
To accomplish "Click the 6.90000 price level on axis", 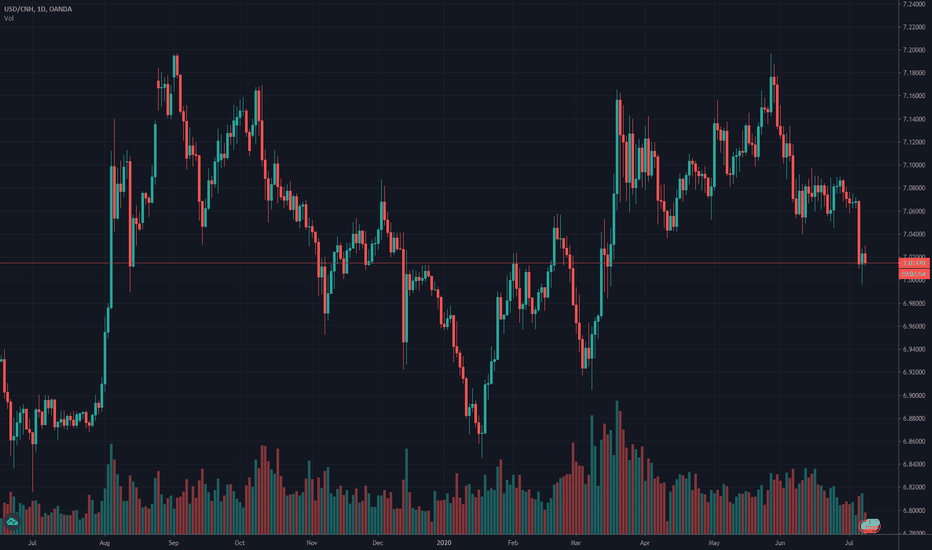I will [x=913, y=395].
